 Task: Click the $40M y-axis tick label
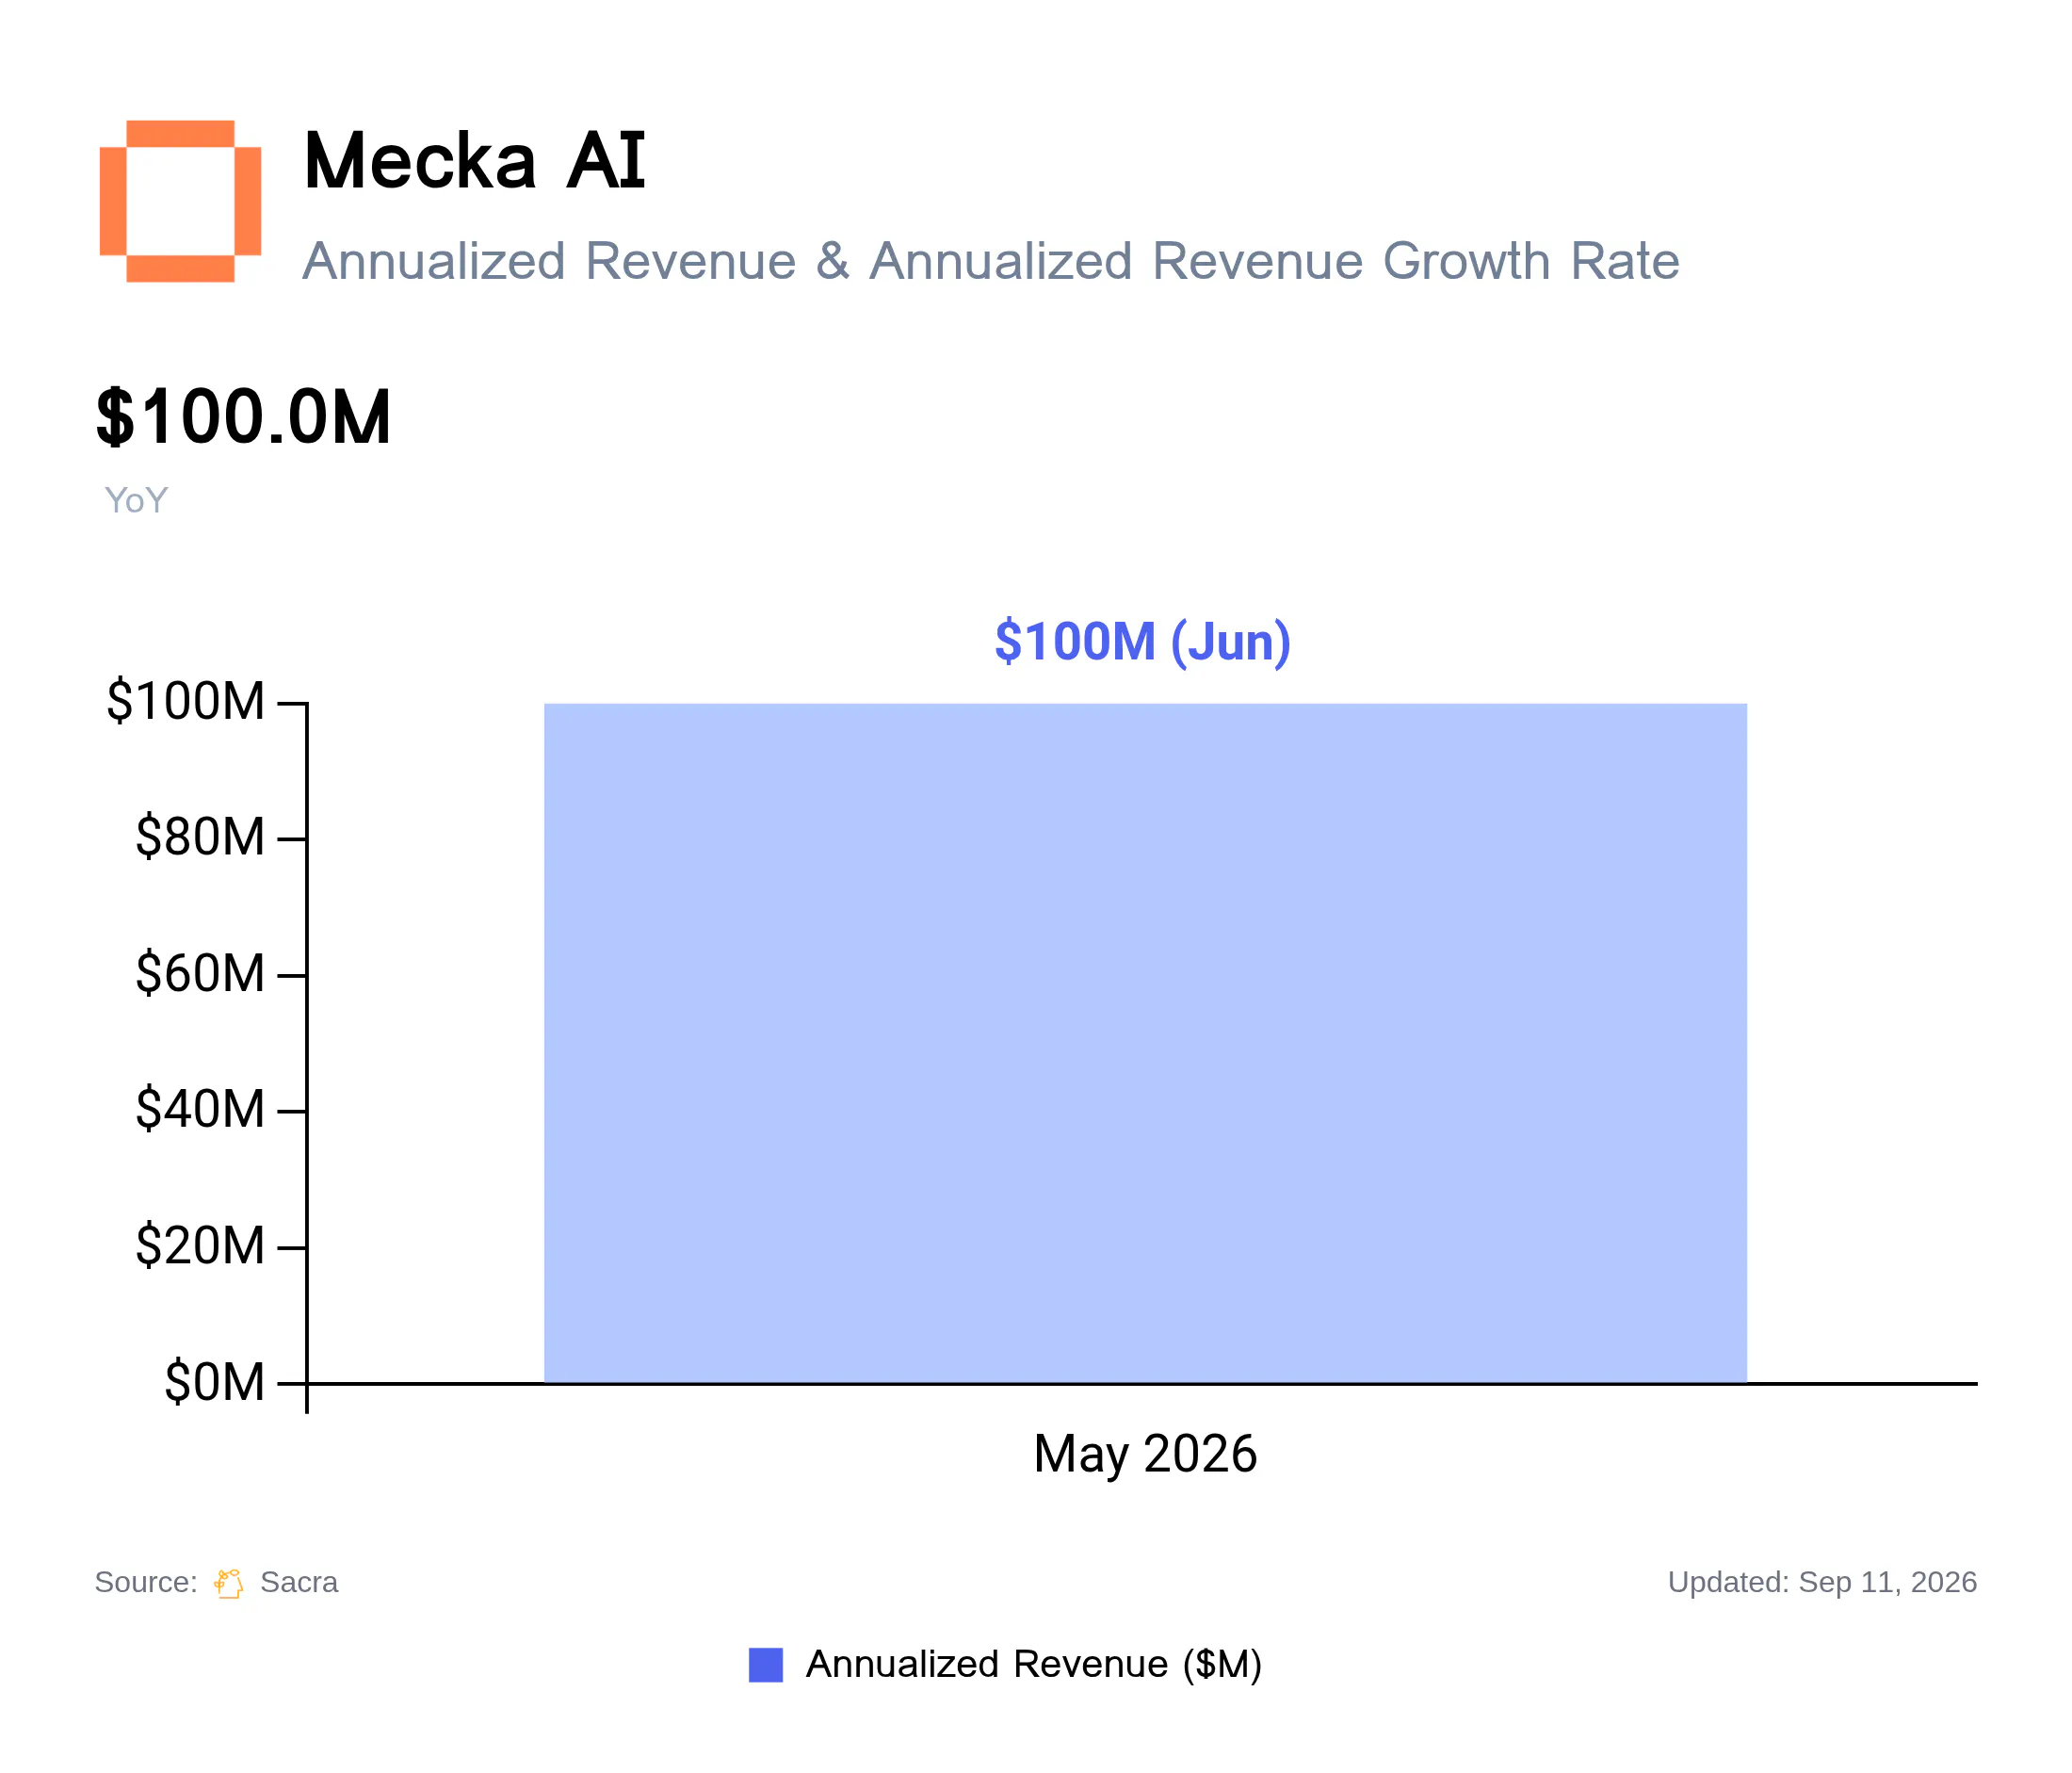[200, 1109]
